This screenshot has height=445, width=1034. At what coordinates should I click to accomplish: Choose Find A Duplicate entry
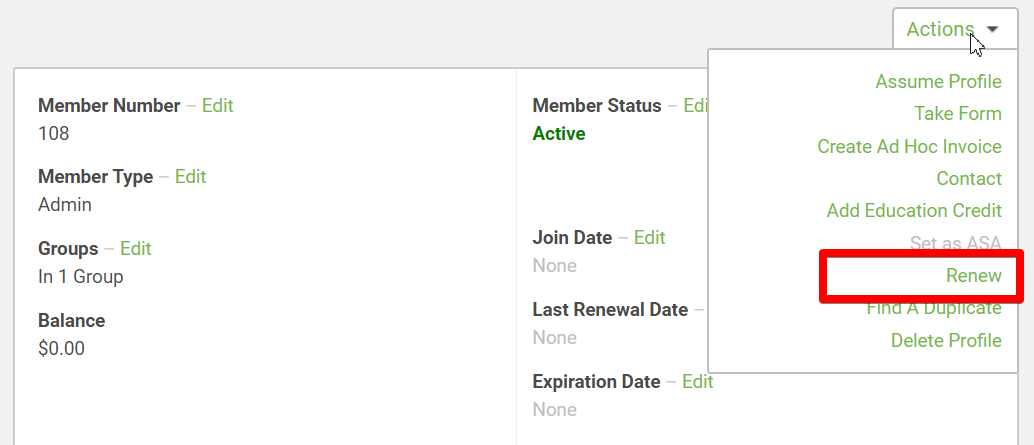tap(934, 308)
